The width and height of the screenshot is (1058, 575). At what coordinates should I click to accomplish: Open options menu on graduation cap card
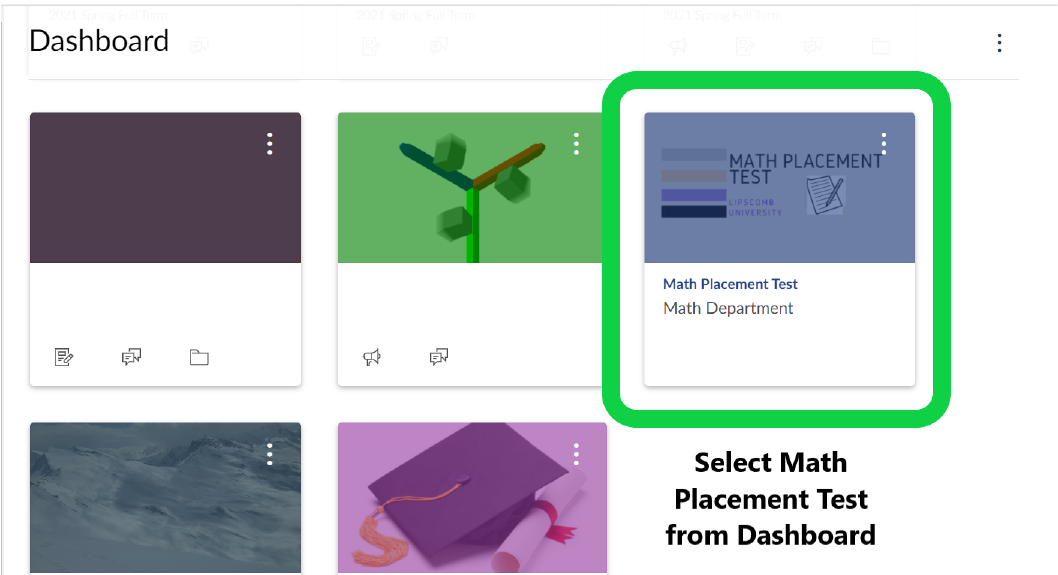[x=576, y=454]
